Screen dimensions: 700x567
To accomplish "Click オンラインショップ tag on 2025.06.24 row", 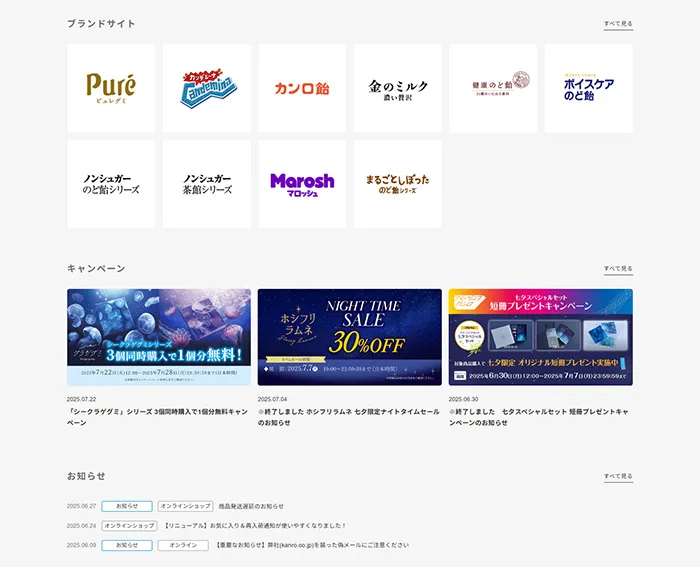I will pyautogui.click(x=129, y=525).
